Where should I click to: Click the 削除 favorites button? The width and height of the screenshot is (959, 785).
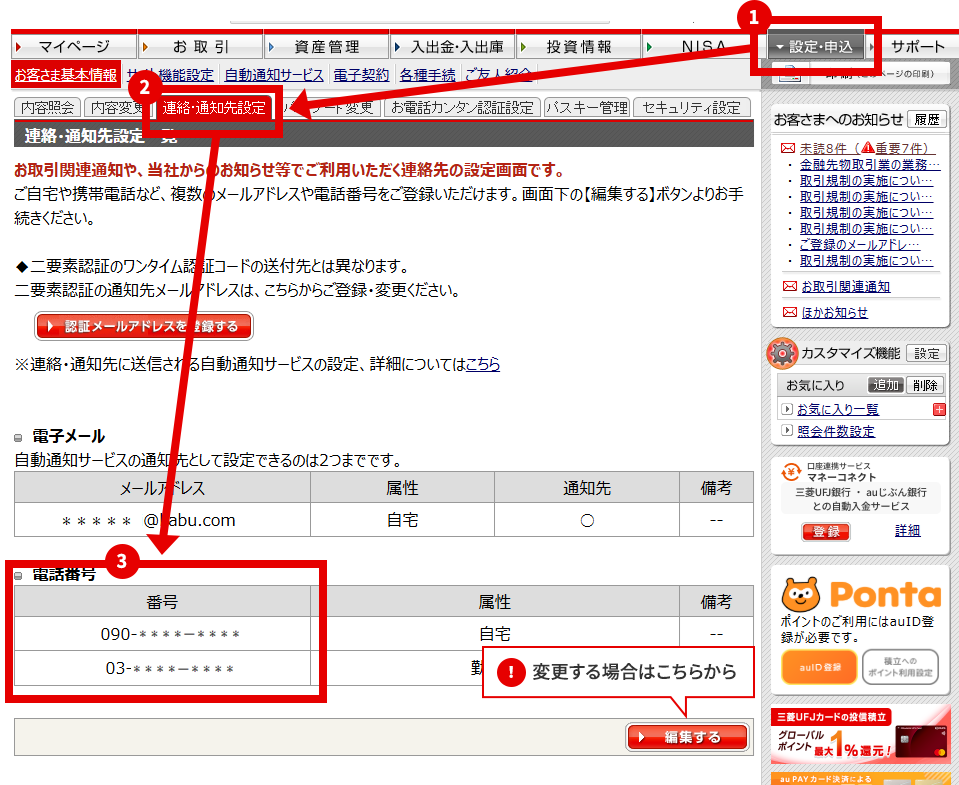(925, 385)
